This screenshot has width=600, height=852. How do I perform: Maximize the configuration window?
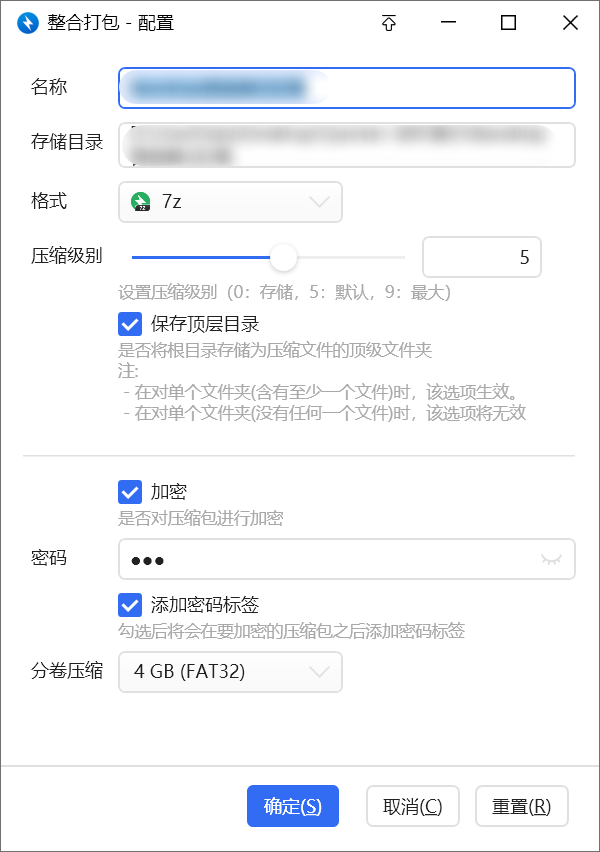pyautogui.click(x=508, y=23)
